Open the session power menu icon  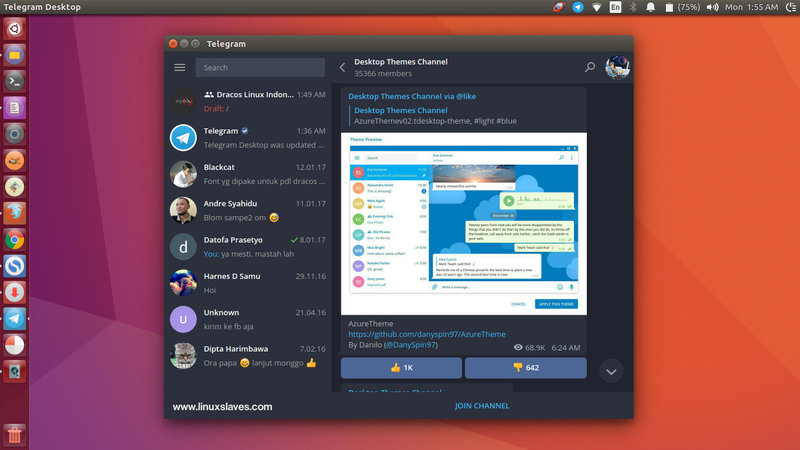tap(791, 7)
